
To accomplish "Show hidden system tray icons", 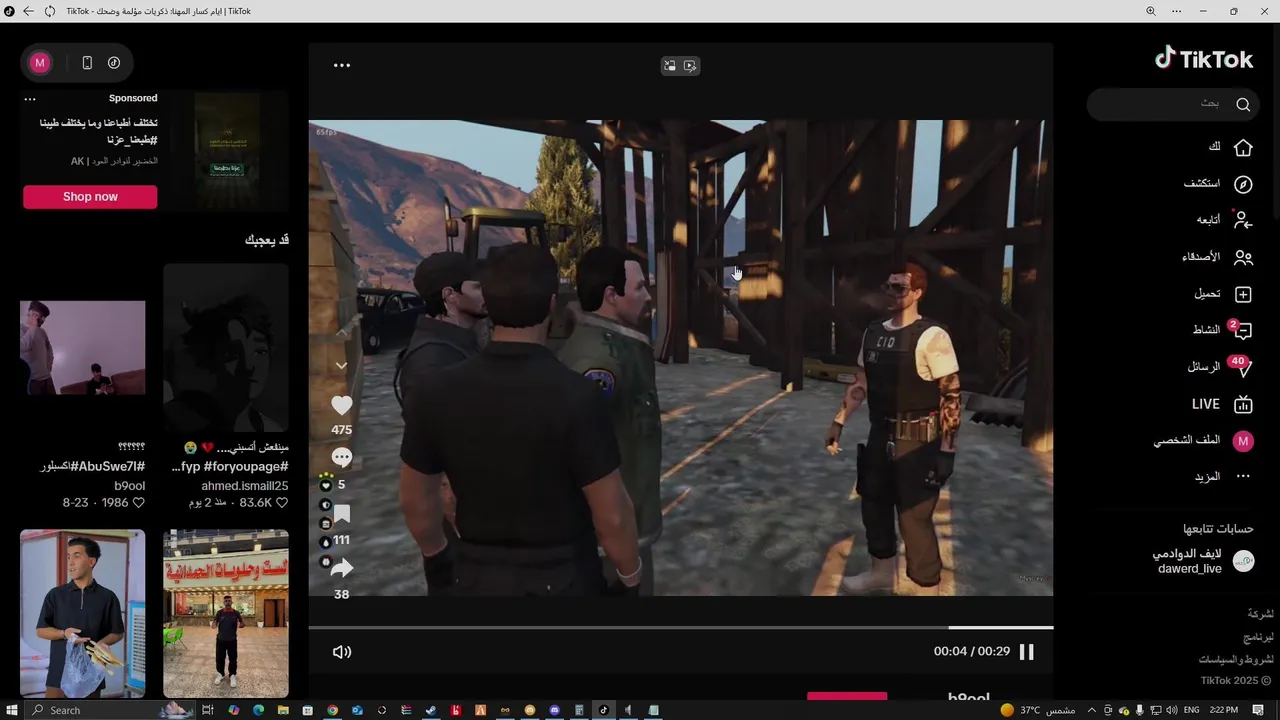I will coord(1092,710).
